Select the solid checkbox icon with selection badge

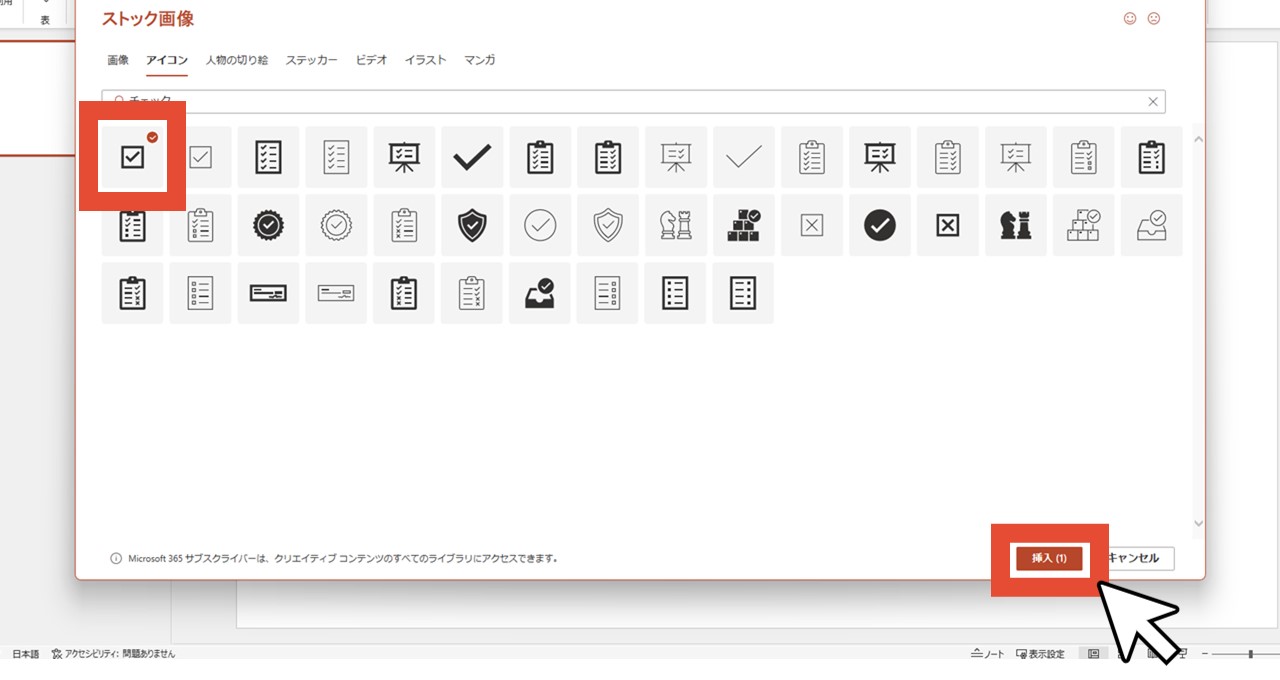coord(132,157)
